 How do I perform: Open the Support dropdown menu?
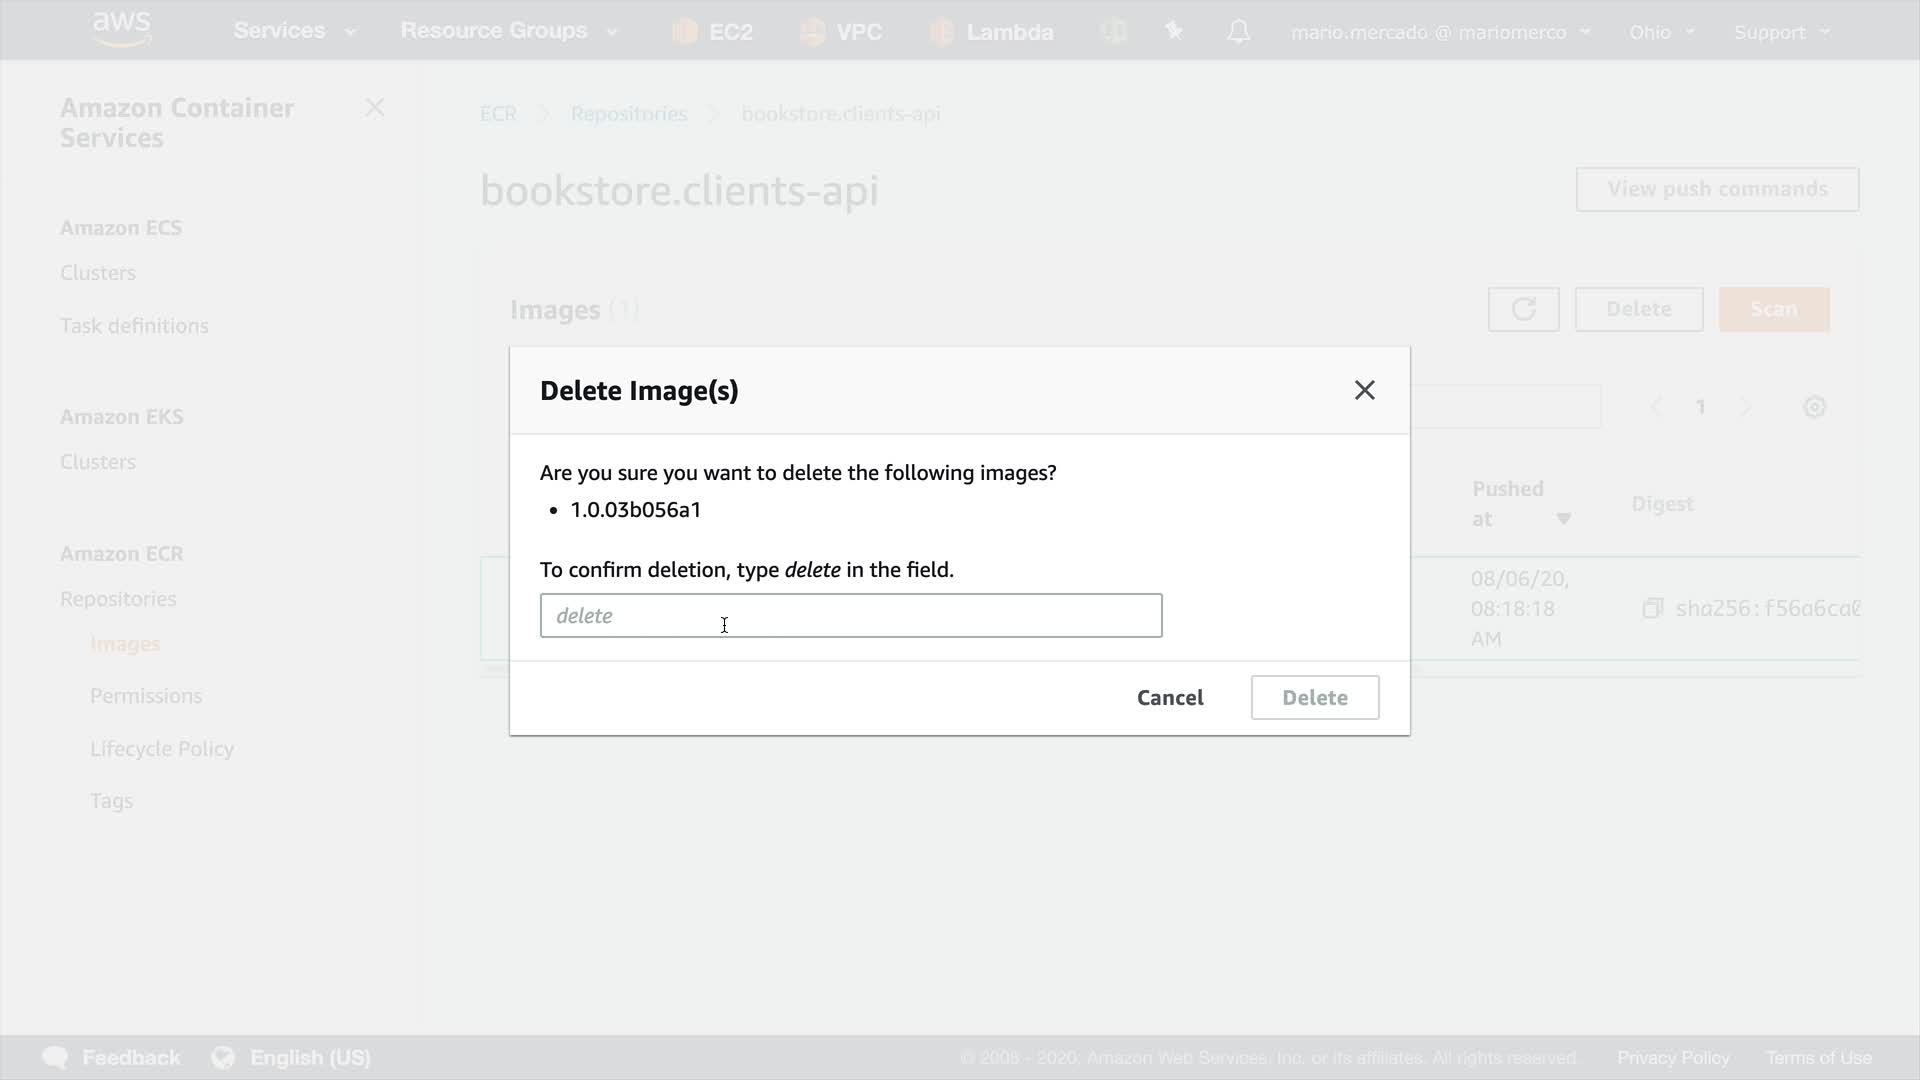[x=1781, y=32]
